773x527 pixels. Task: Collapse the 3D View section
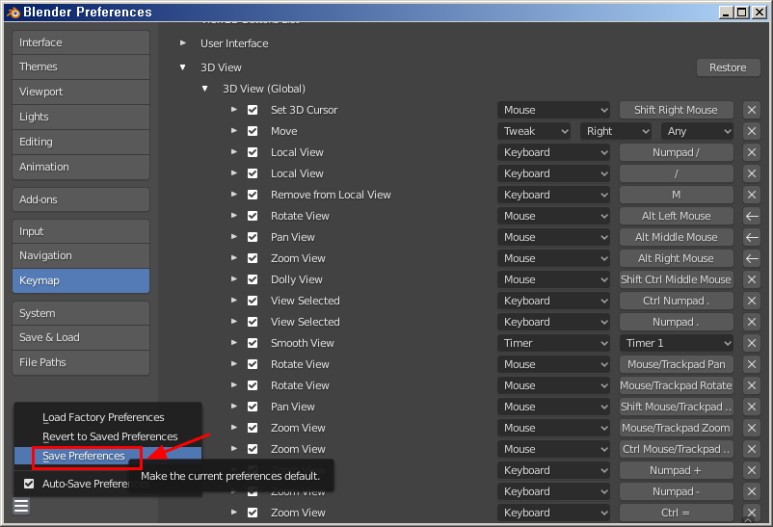183,67
